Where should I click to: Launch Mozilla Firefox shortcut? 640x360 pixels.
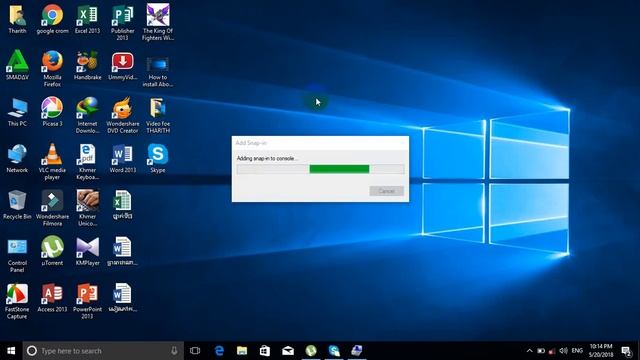coord(52,69)
